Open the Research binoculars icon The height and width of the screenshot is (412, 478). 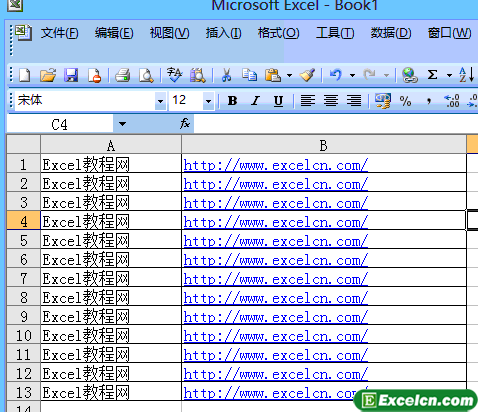[198, 75]
